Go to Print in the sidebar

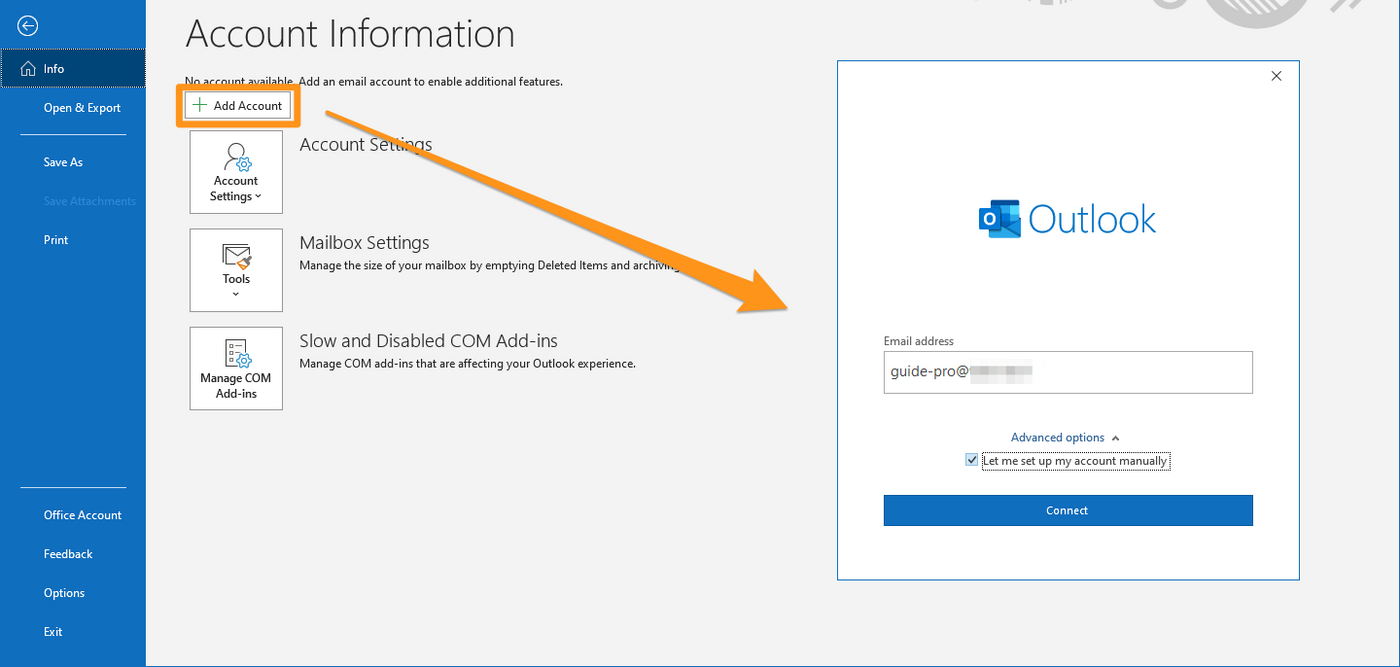coord(56,240)
